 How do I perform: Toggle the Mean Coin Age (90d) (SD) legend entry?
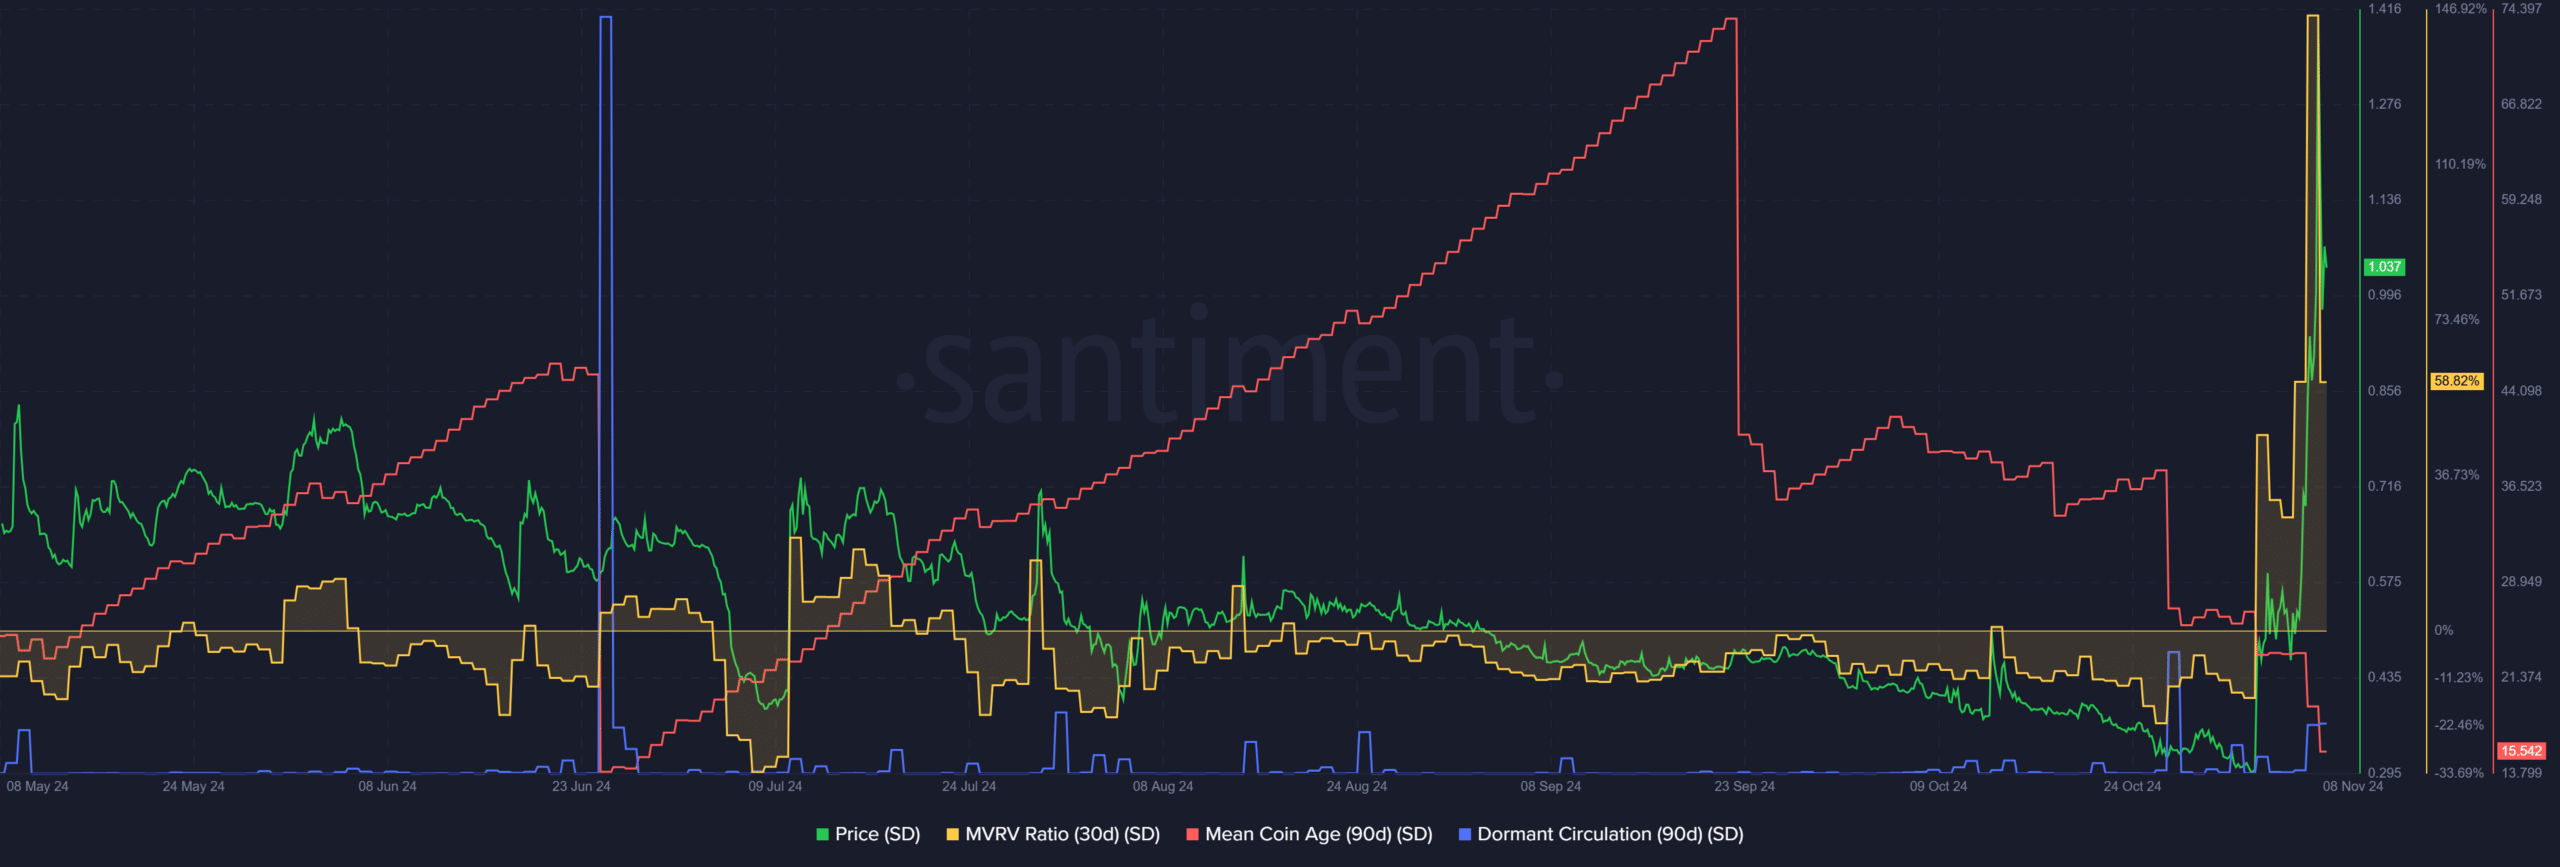click(1309, 834)
